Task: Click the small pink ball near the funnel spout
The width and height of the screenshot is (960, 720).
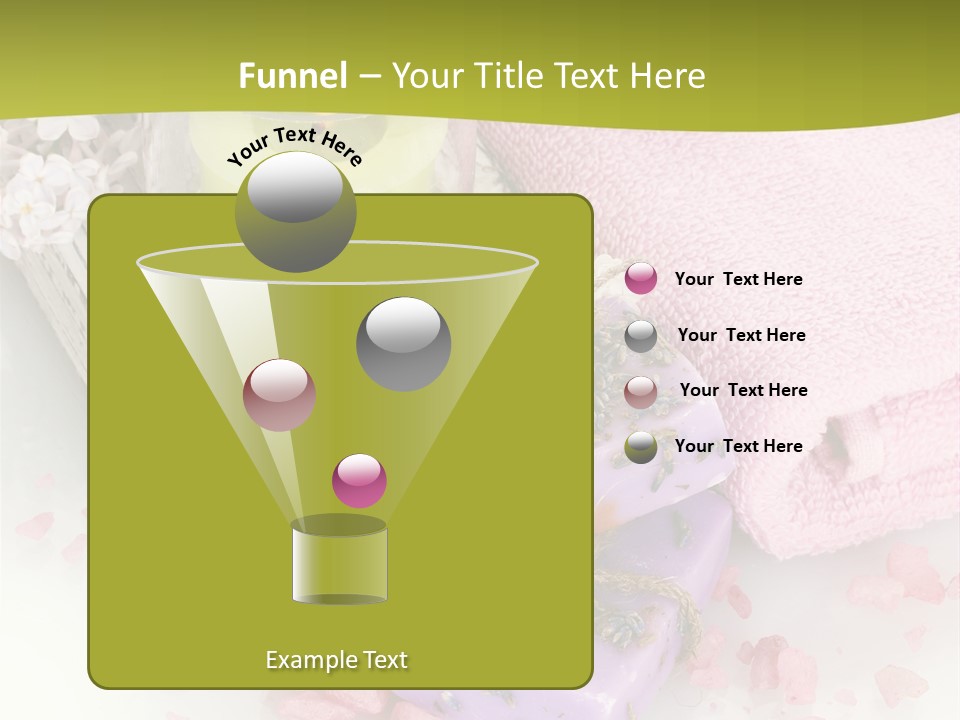Action: pos(360,480)
